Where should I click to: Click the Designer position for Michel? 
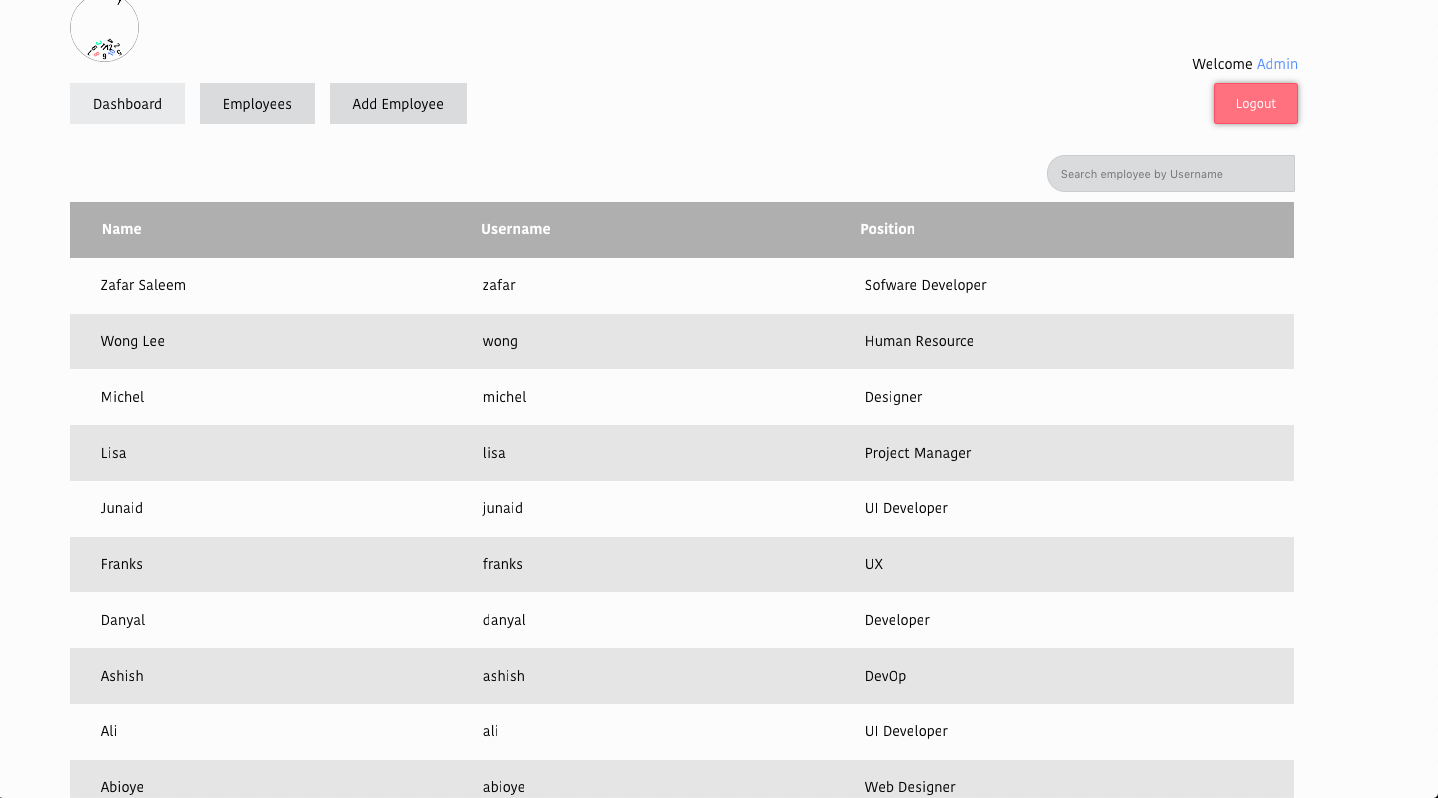coord(893,397)
